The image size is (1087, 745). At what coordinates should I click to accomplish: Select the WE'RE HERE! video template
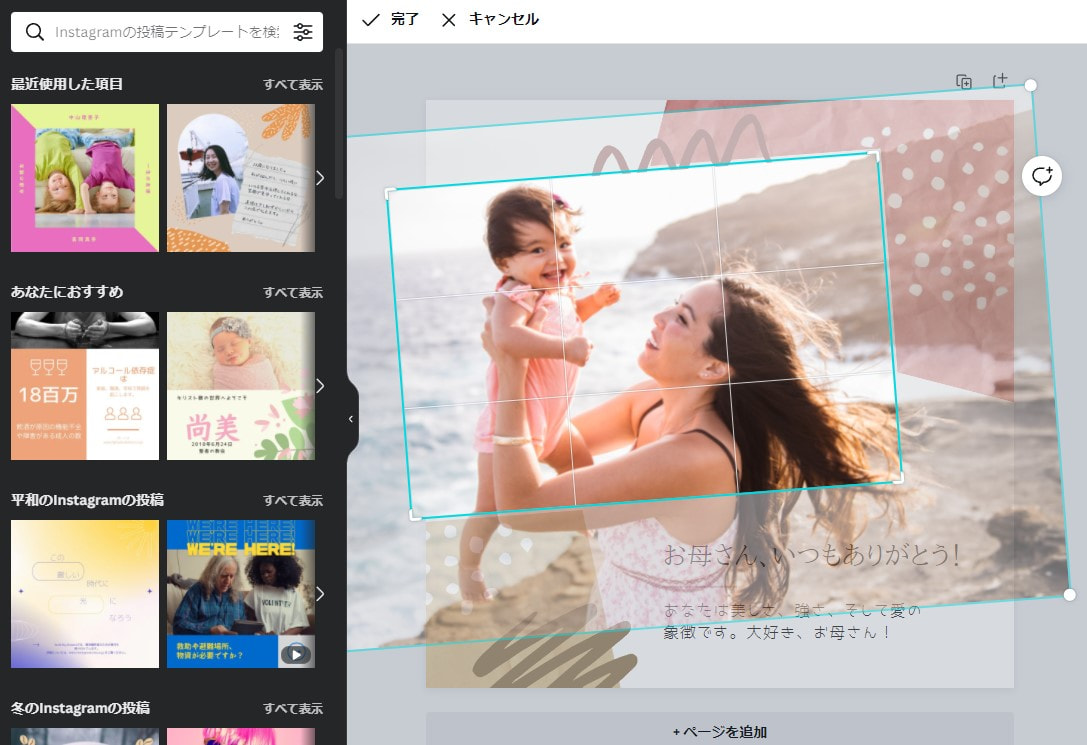click(x=241, y=594)
